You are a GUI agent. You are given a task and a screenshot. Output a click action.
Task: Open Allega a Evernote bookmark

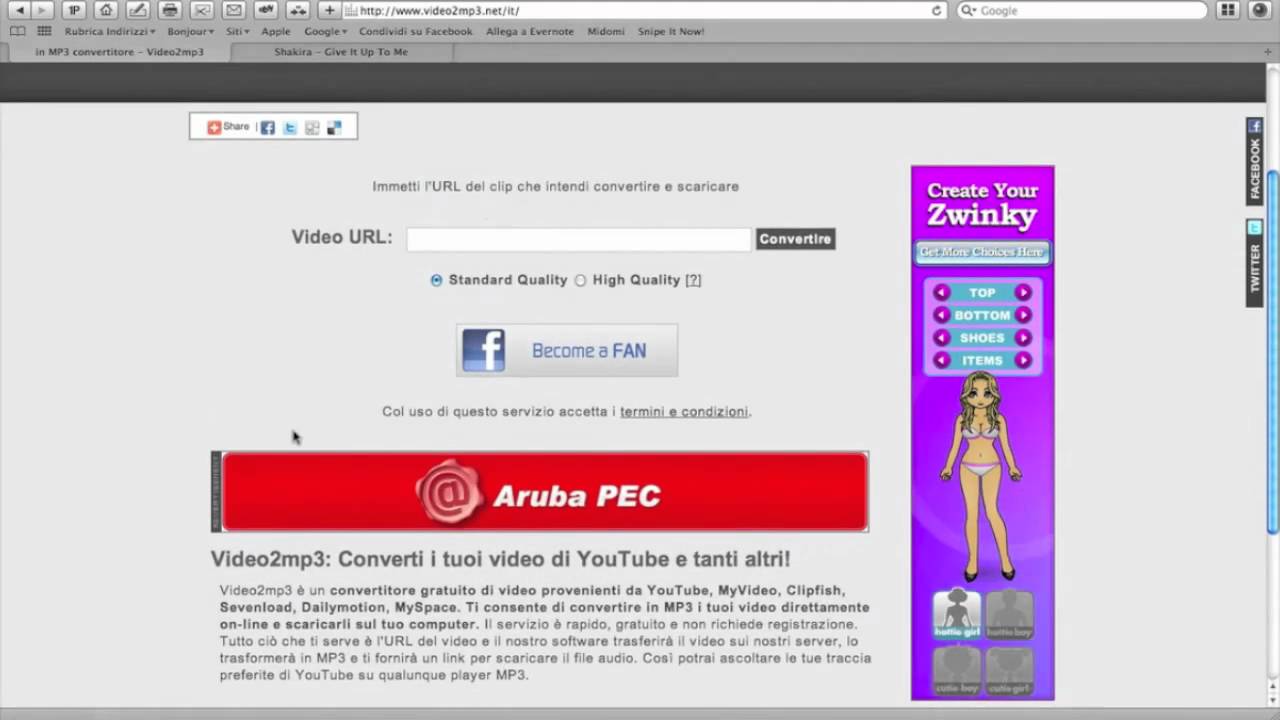[530, 31]
